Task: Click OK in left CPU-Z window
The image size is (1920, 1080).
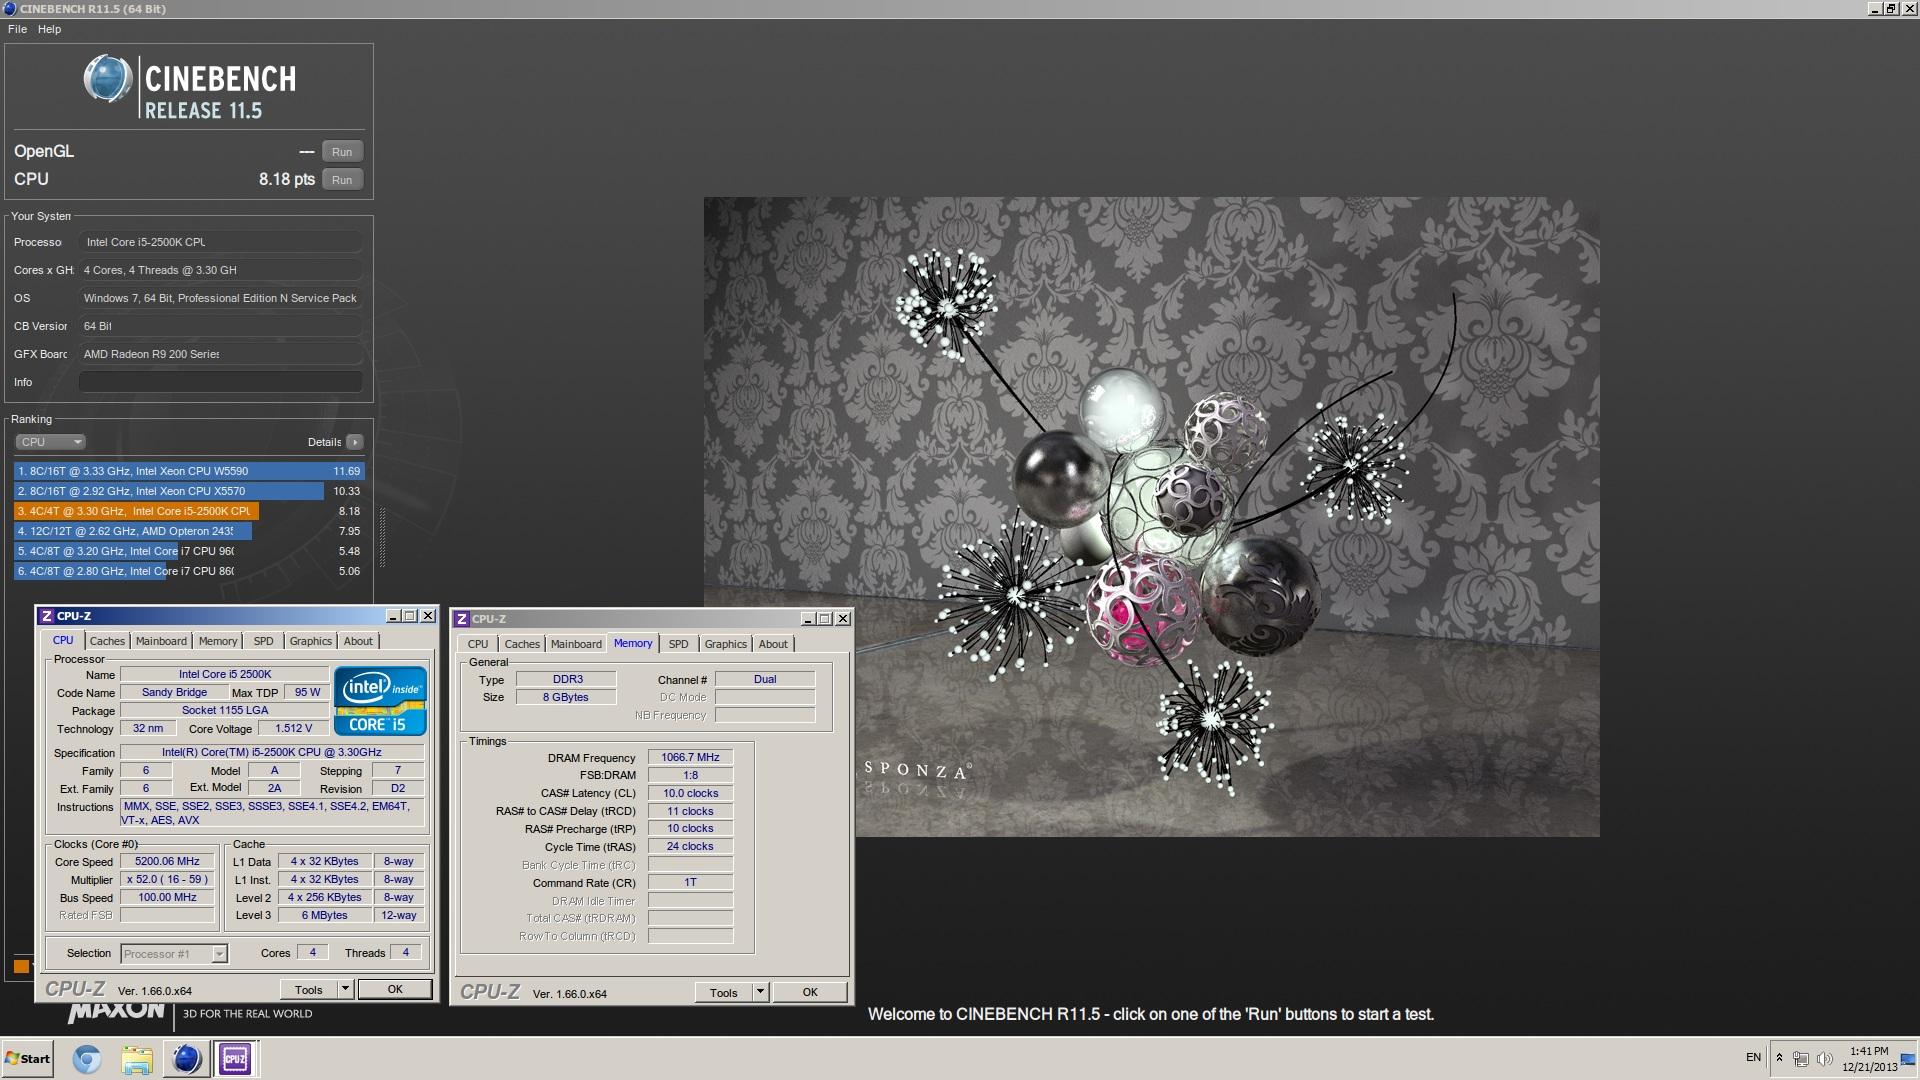Action: pos(395,990)
